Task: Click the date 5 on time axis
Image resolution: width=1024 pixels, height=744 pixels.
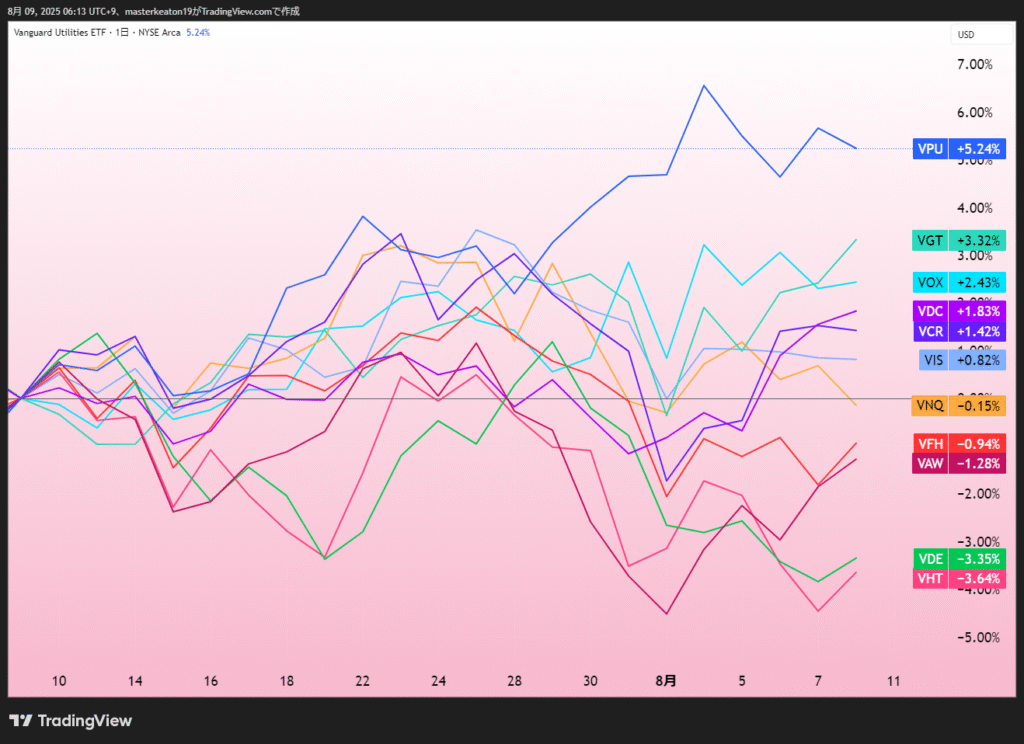Action: coord(742,681)
